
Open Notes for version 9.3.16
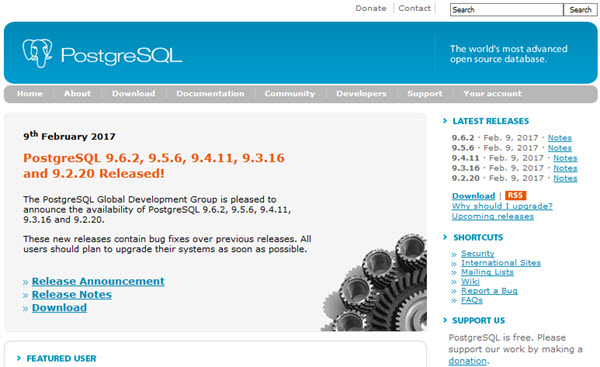pyautogui.click(x=565, y=168)
